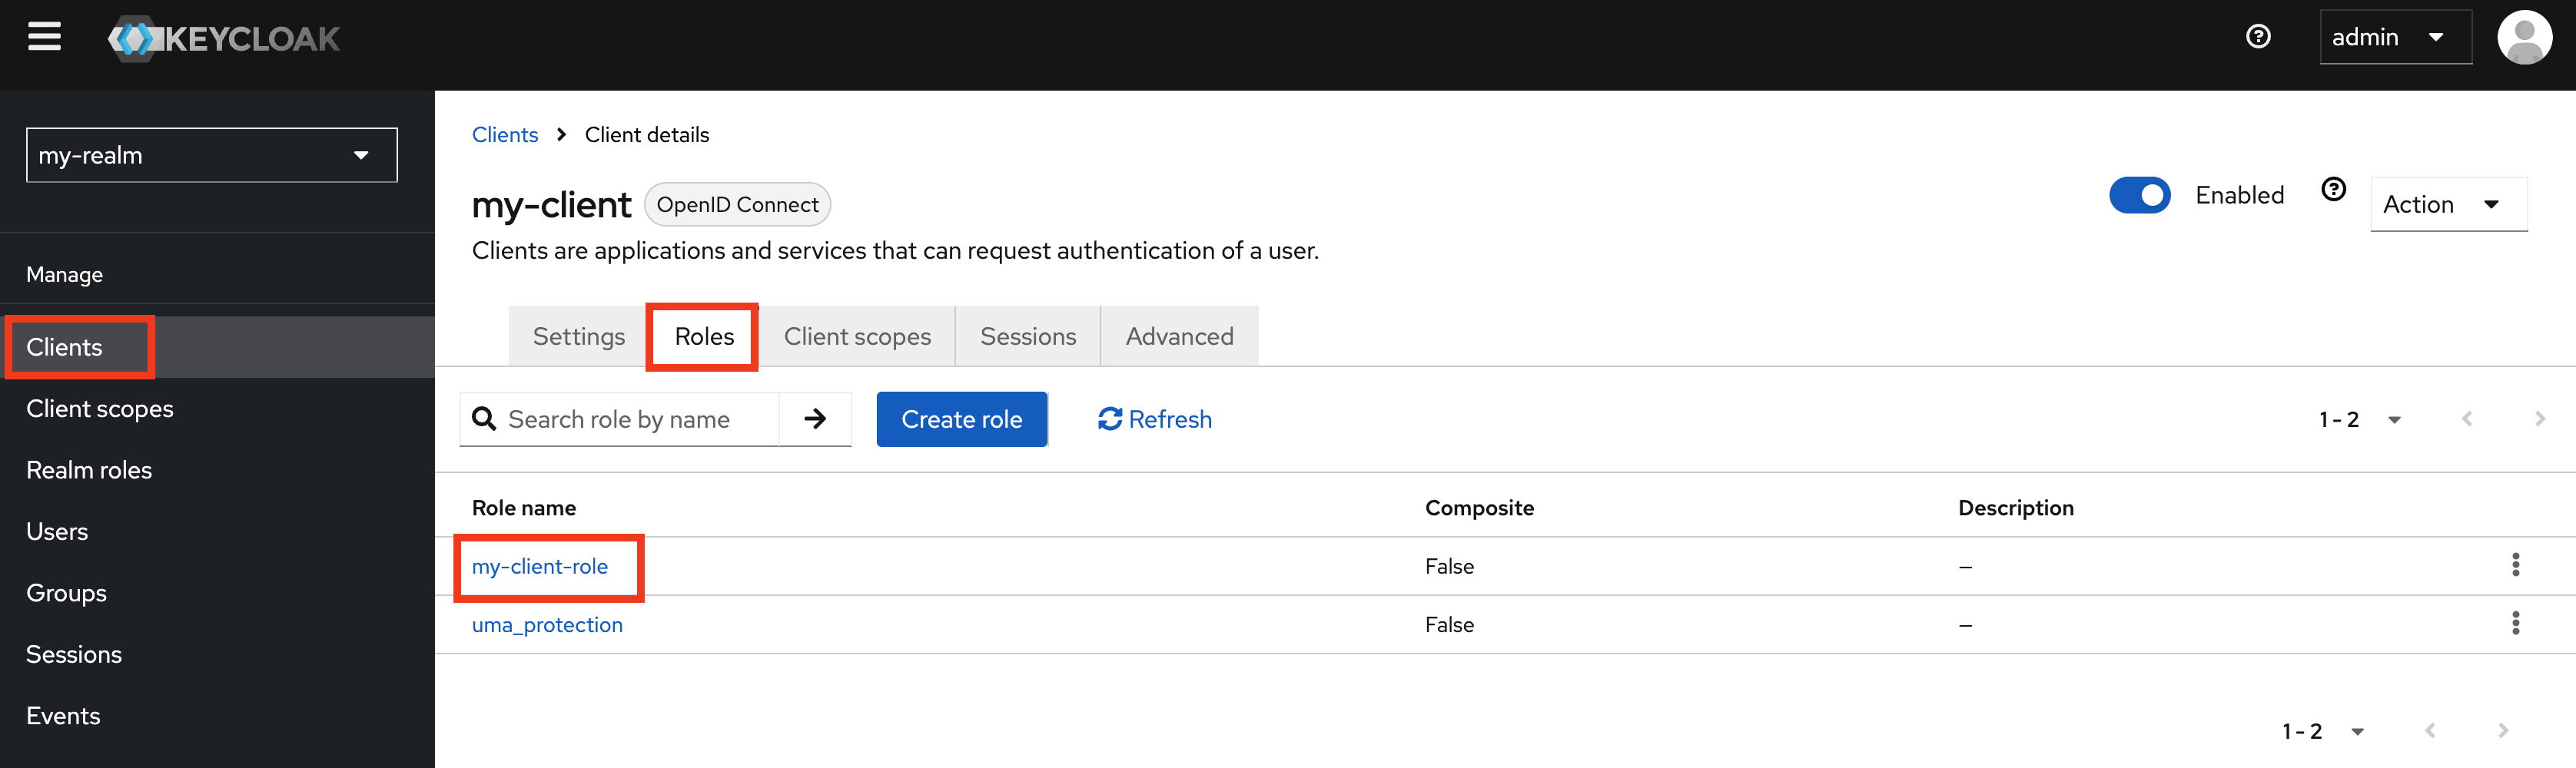This screenshot has width=2576, height=768.
Task: Click the Create role button
Action: (x=961, y=419)
